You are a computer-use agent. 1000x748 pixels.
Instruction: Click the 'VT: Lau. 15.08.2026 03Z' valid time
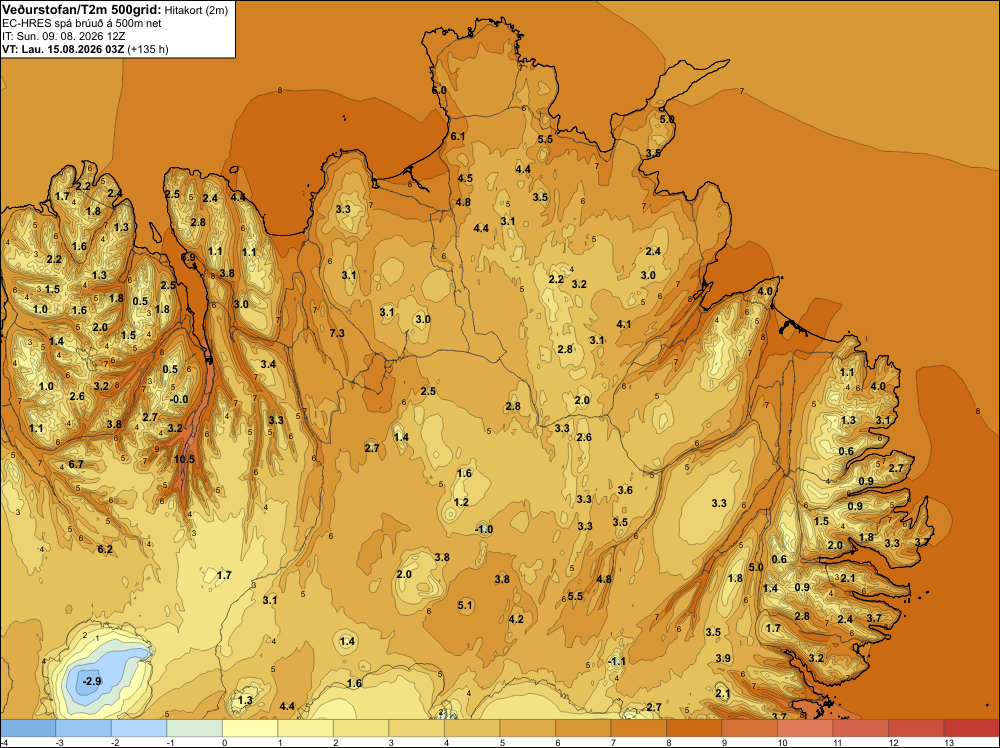pyautogui.click(x=63, y=49)
